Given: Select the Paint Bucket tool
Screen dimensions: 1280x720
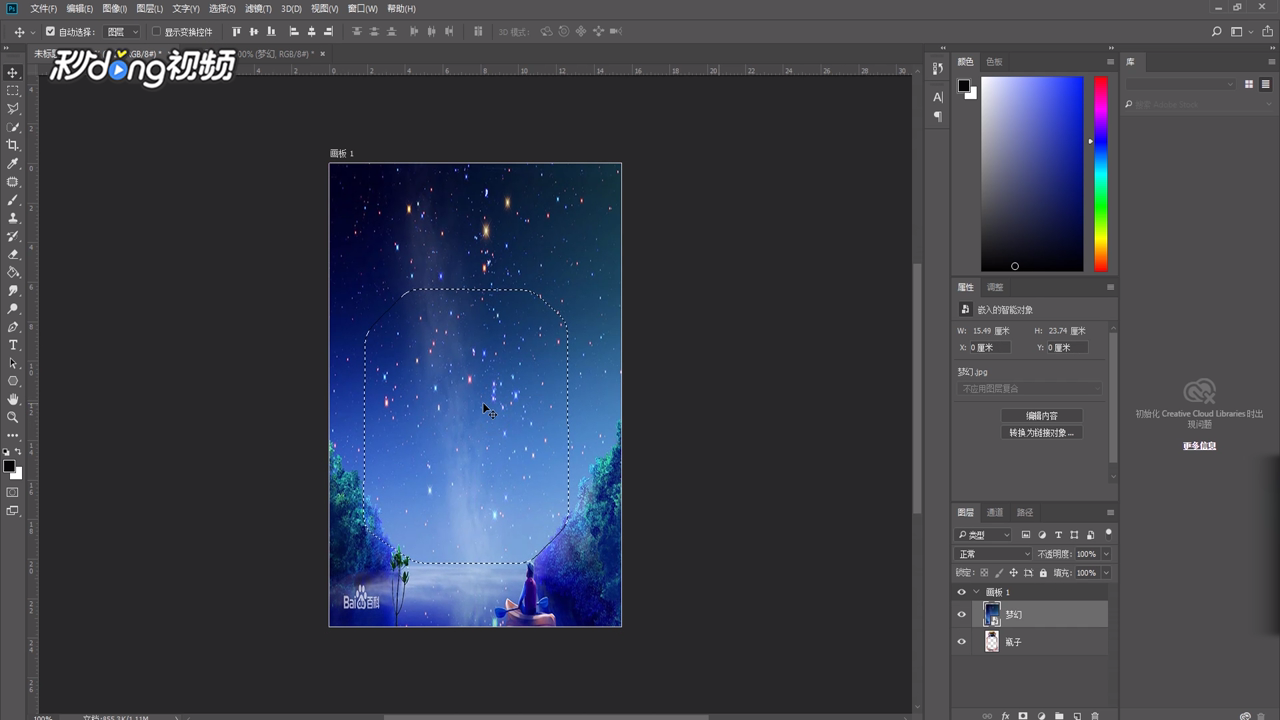Looking at the screenshot, I should 13,272.
